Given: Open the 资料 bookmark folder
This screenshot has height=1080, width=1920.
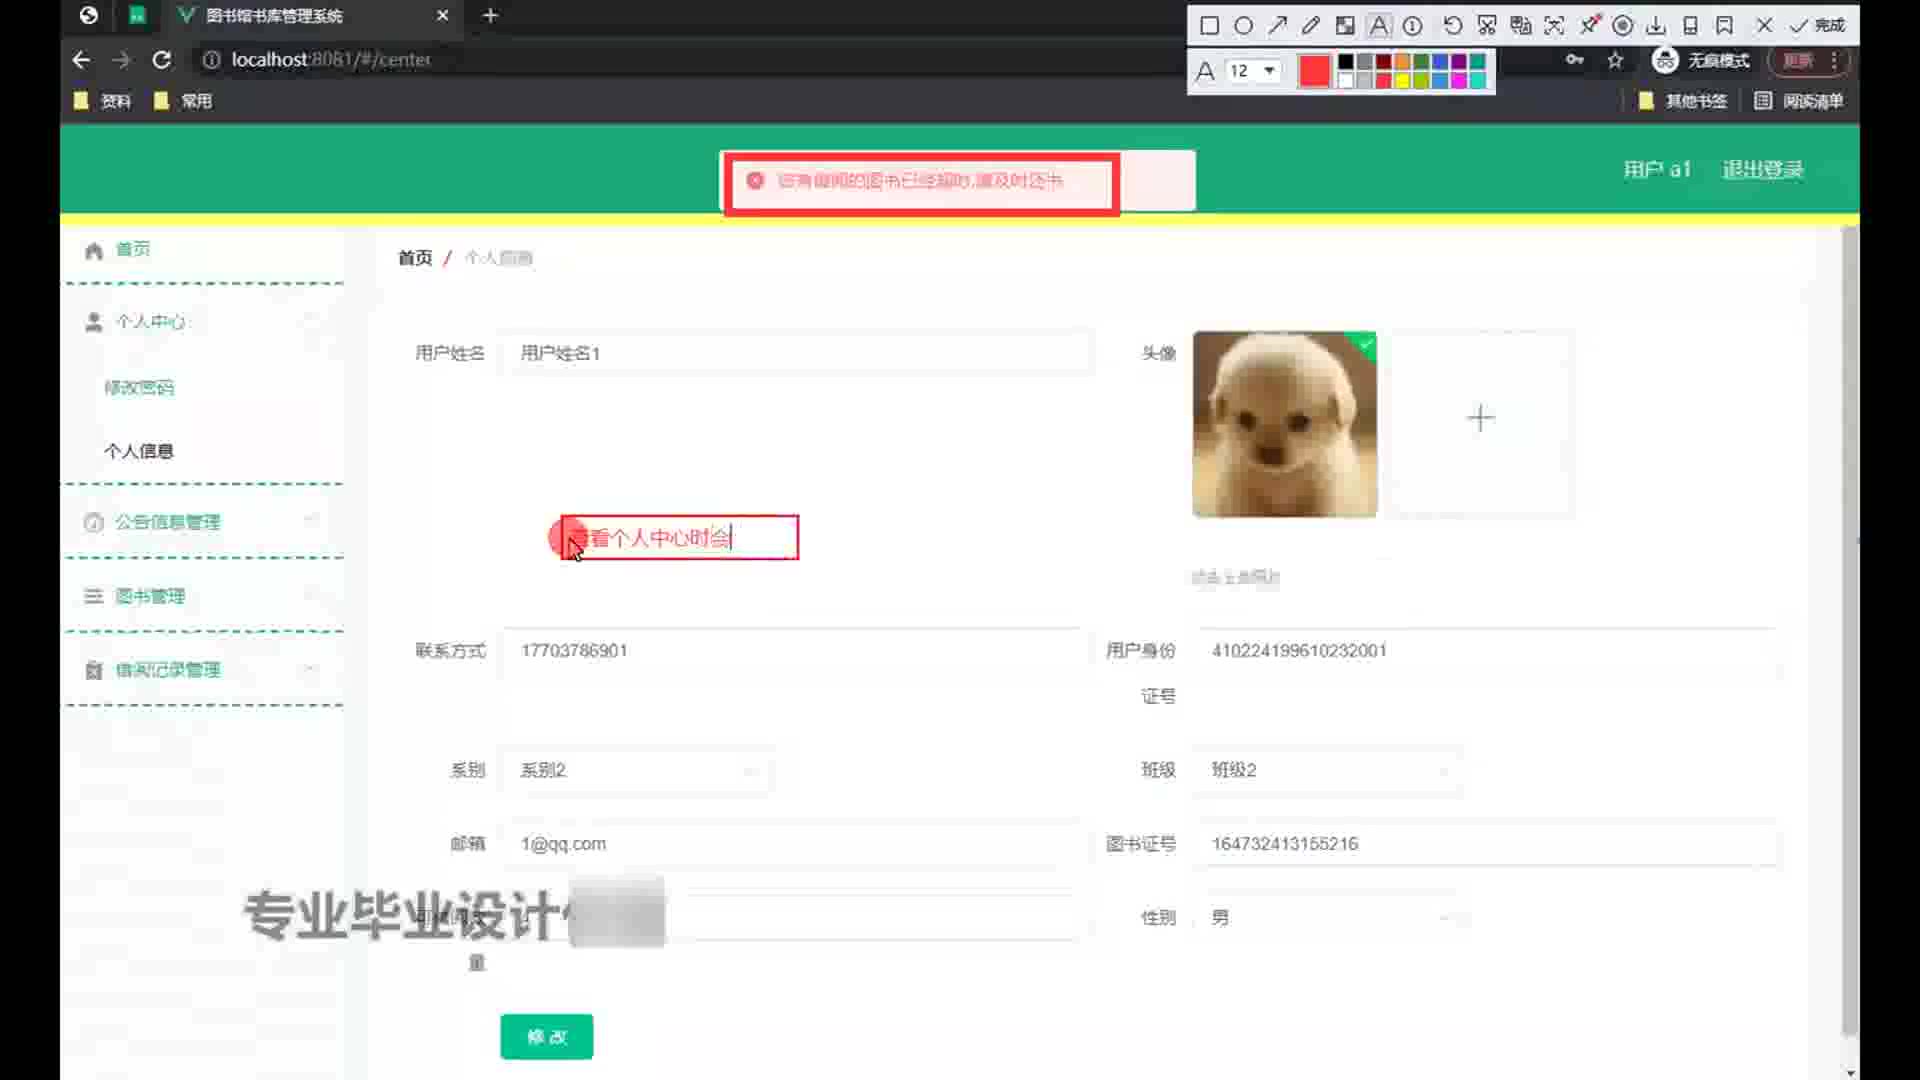Looking at the screenshot, I should 102,101.
